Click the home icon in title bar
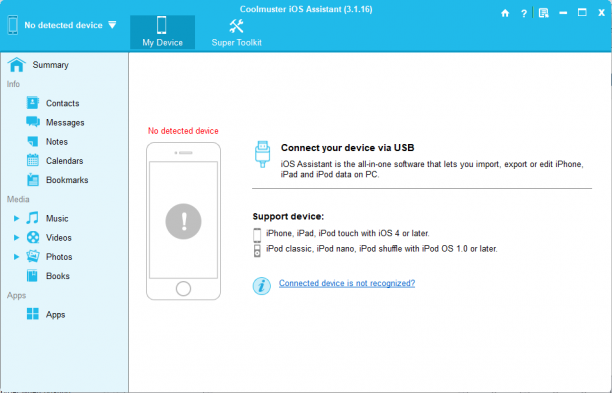Screen dimensions: 612x393 click(505, 13)
